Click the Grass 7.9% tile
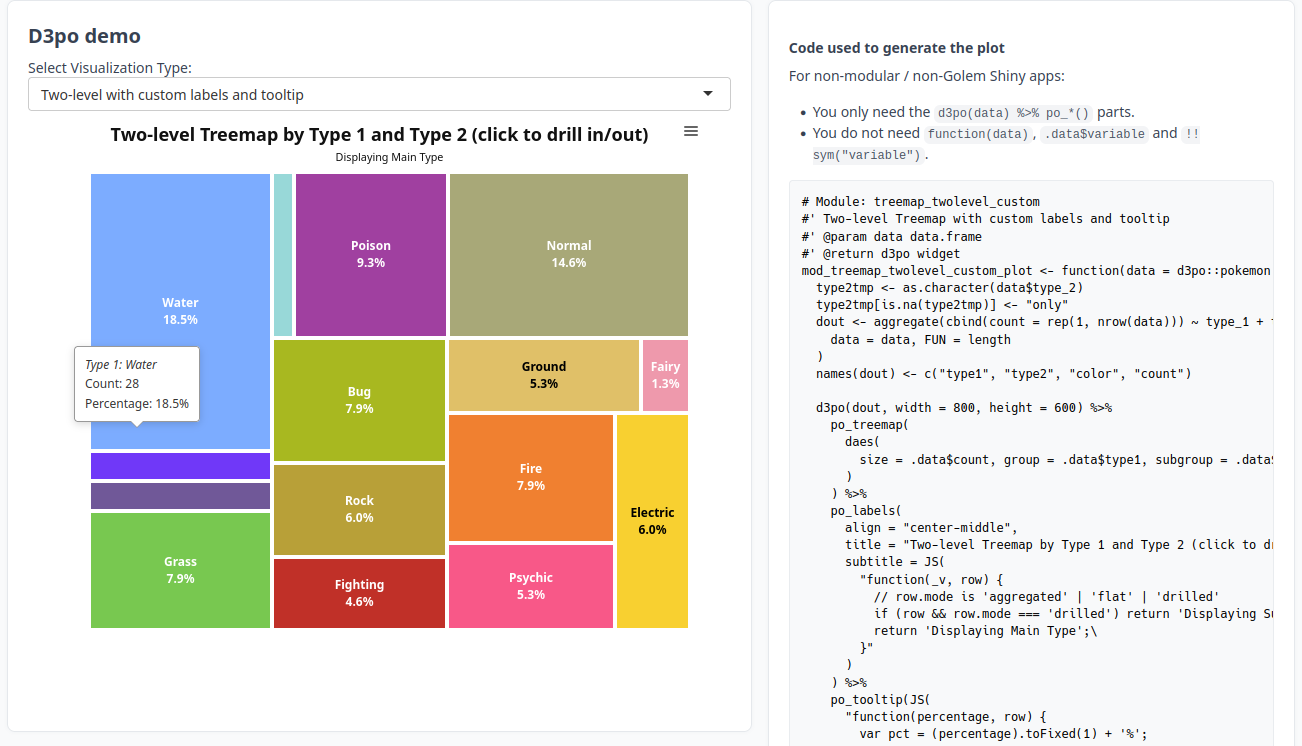Image resolution: width=1302 pixels, height=746 pixels. [x=180, y=570]
